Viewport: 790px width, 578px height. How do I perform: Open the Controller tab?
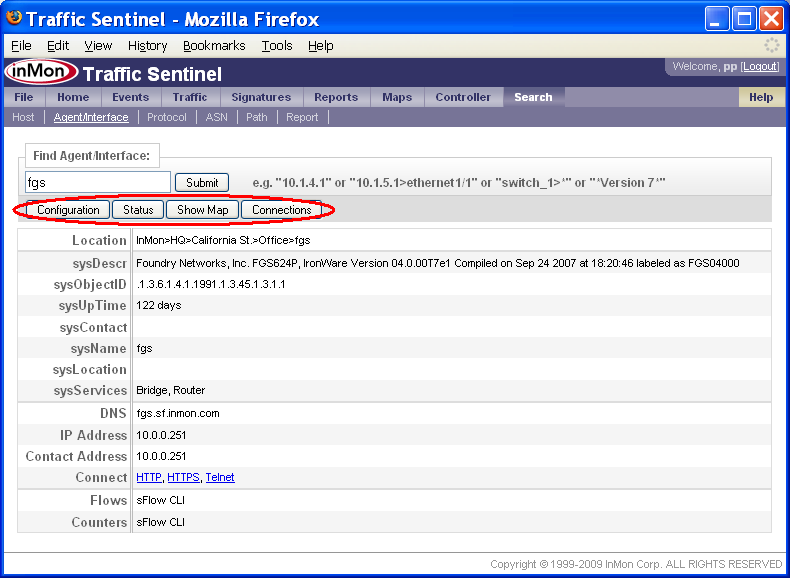[463, 97]
